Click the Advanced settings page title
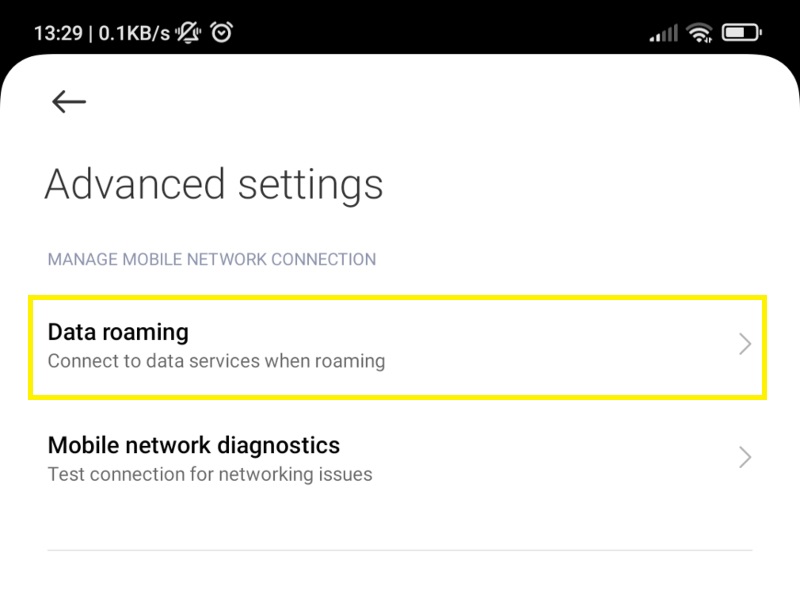The height and width of the screenshot is (600, 800). tap(214, 185)
